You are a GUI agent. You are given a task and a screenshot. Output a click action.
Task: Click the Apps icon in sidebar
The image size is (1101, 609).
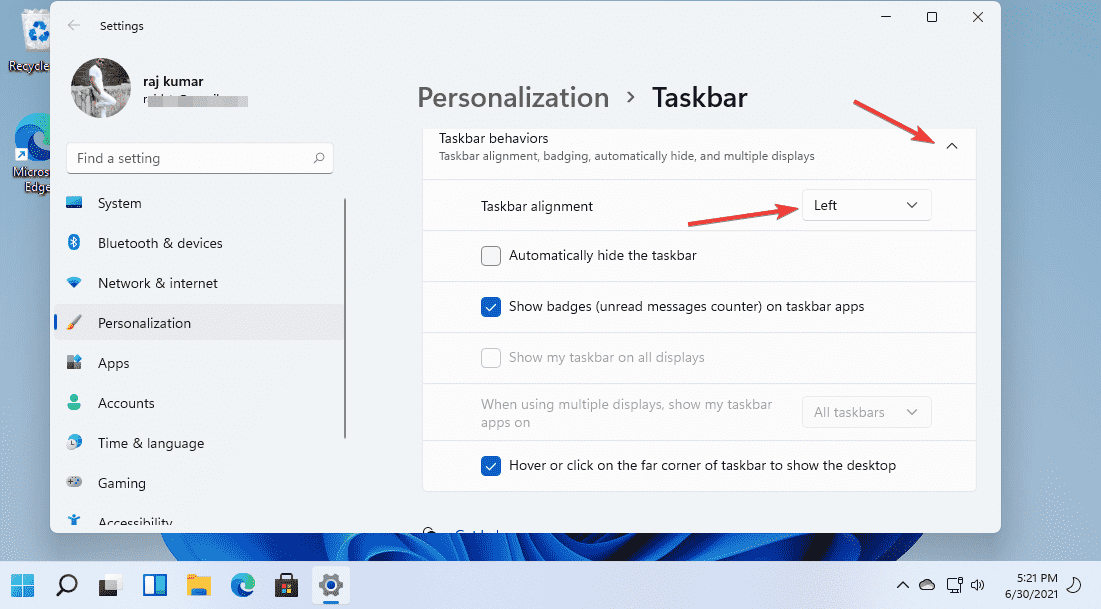tap(74, 362)
